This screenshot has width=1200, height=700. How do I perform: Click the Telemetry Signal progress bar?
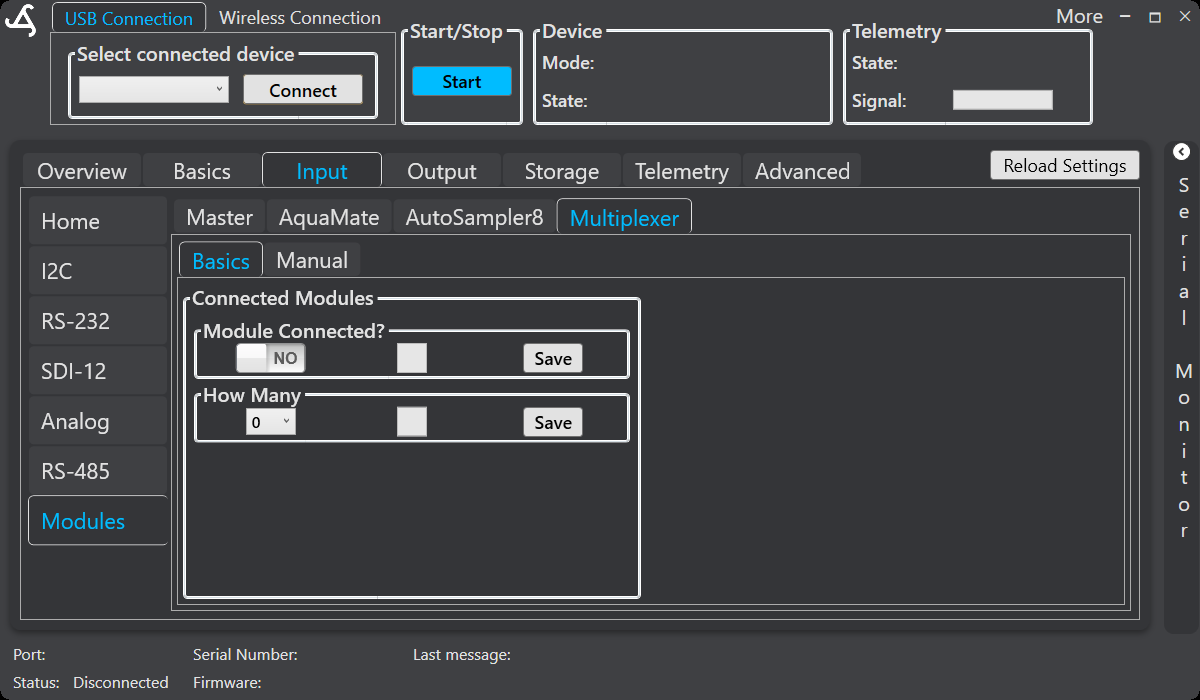point(1003,100)
